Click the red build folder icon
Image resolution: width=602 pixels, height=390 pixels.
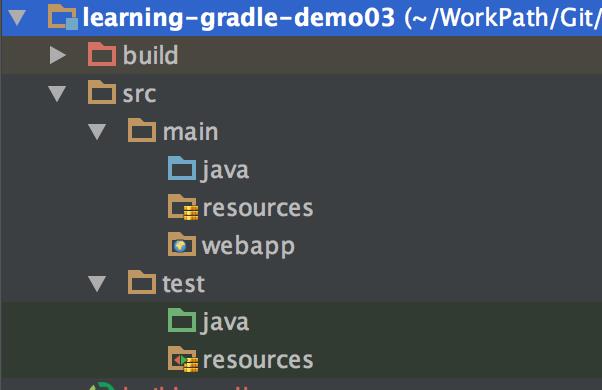102,55
